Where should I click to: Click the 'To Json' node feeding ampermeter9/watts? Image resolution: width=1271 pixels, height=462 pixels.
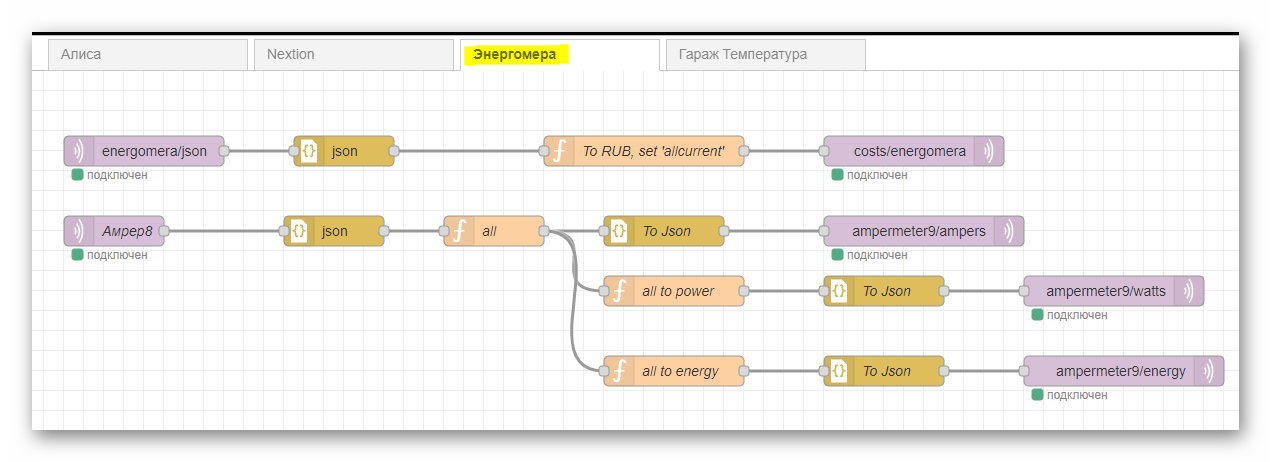click(885, 291)
